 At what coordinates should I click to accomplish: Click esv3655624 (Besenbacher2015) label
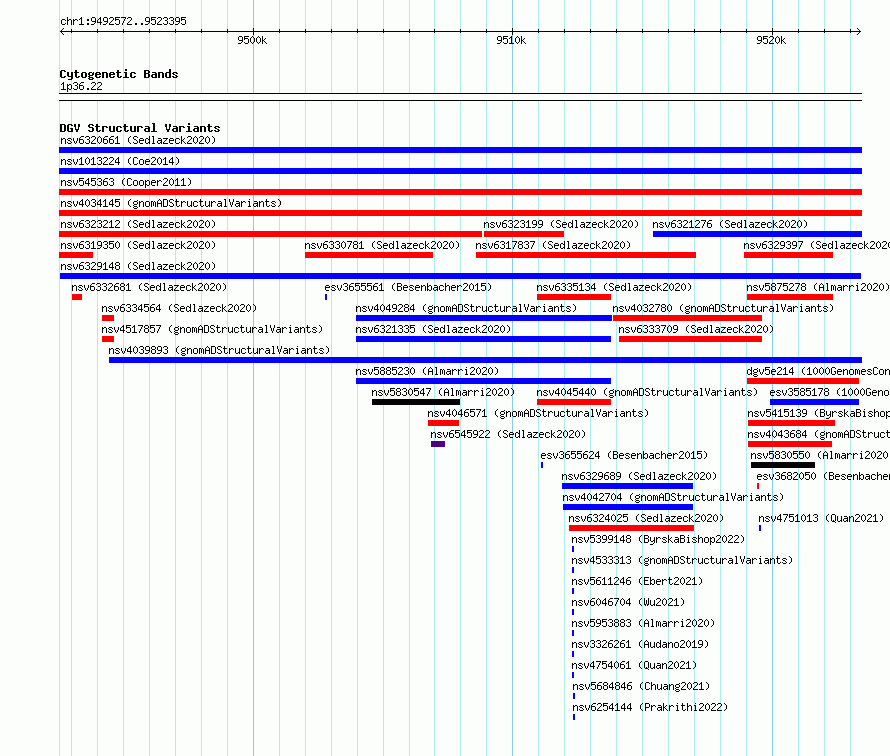(624, 455)
